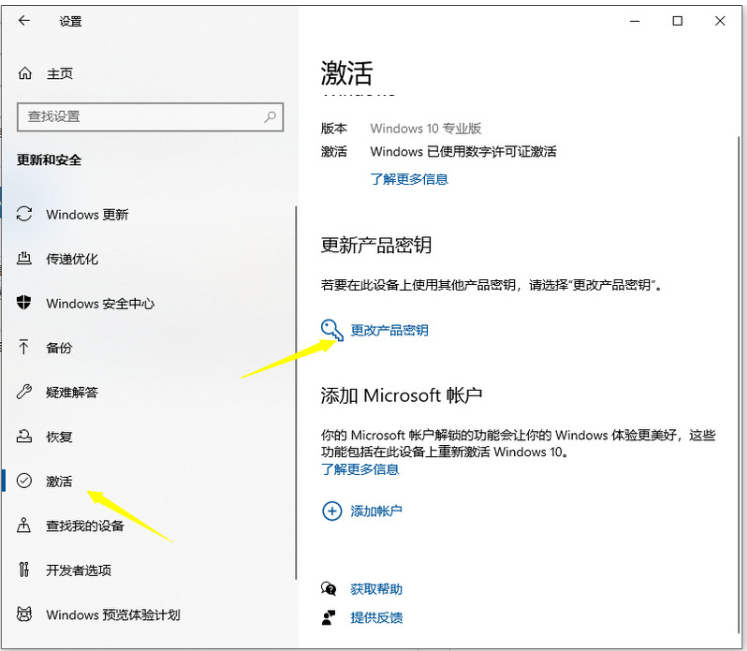Open 传递优化 settings page

tap(72, 259)
